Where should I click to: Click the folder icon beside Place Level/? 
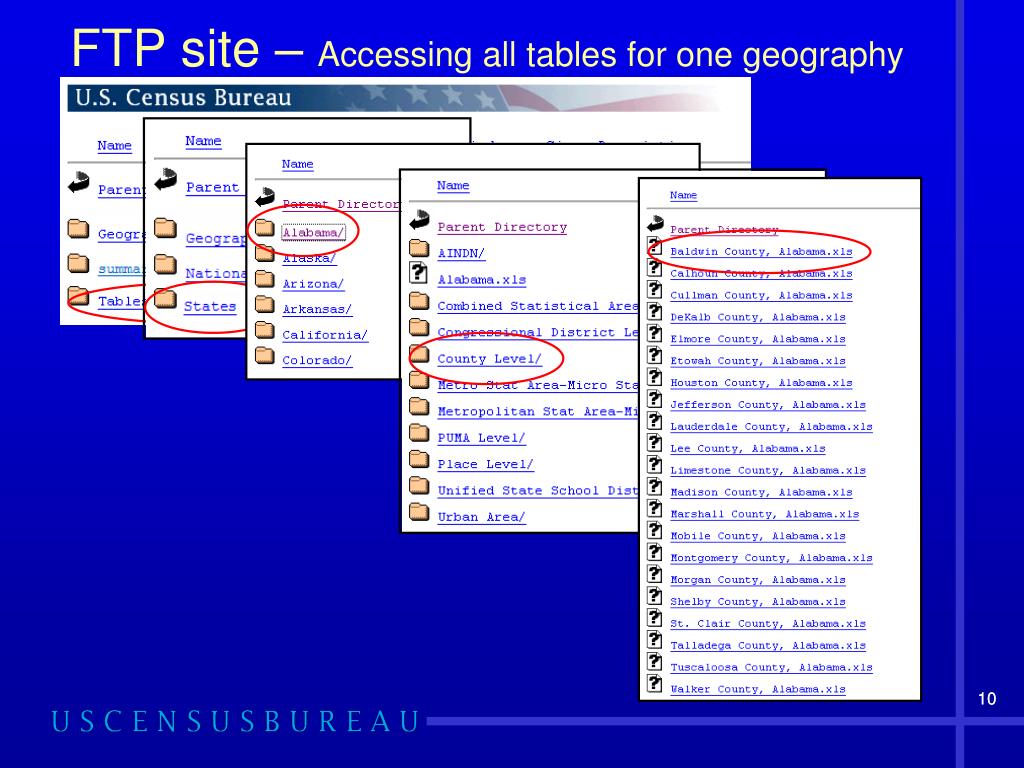pos(419,459)
